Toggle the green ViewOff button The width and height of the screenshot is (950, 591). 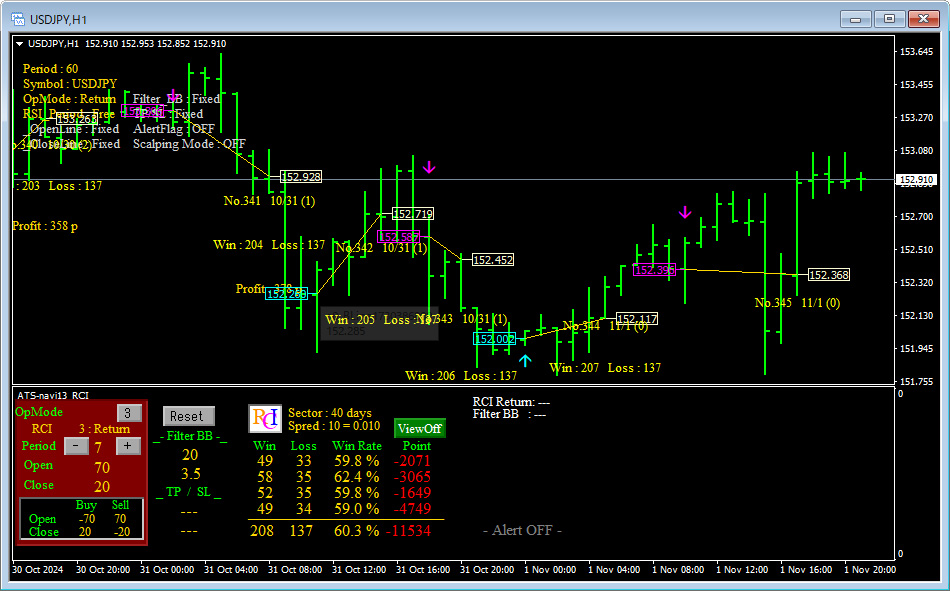(x=419, y=429)
